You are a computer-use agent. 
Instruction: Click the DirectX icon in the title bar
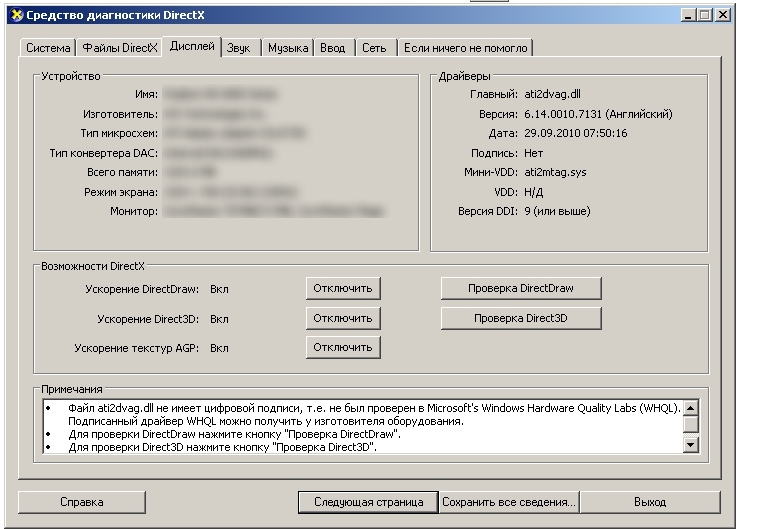(x=16, y=15)
